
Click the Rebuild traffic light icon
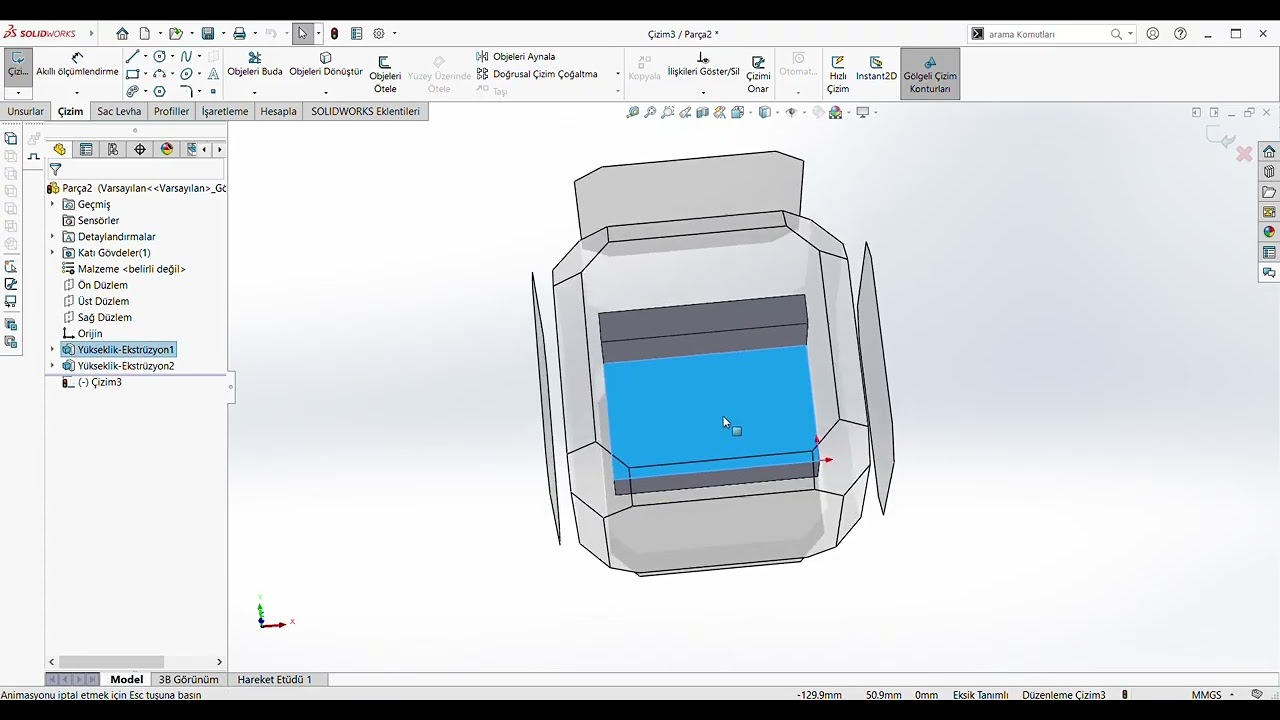[334, 34]
